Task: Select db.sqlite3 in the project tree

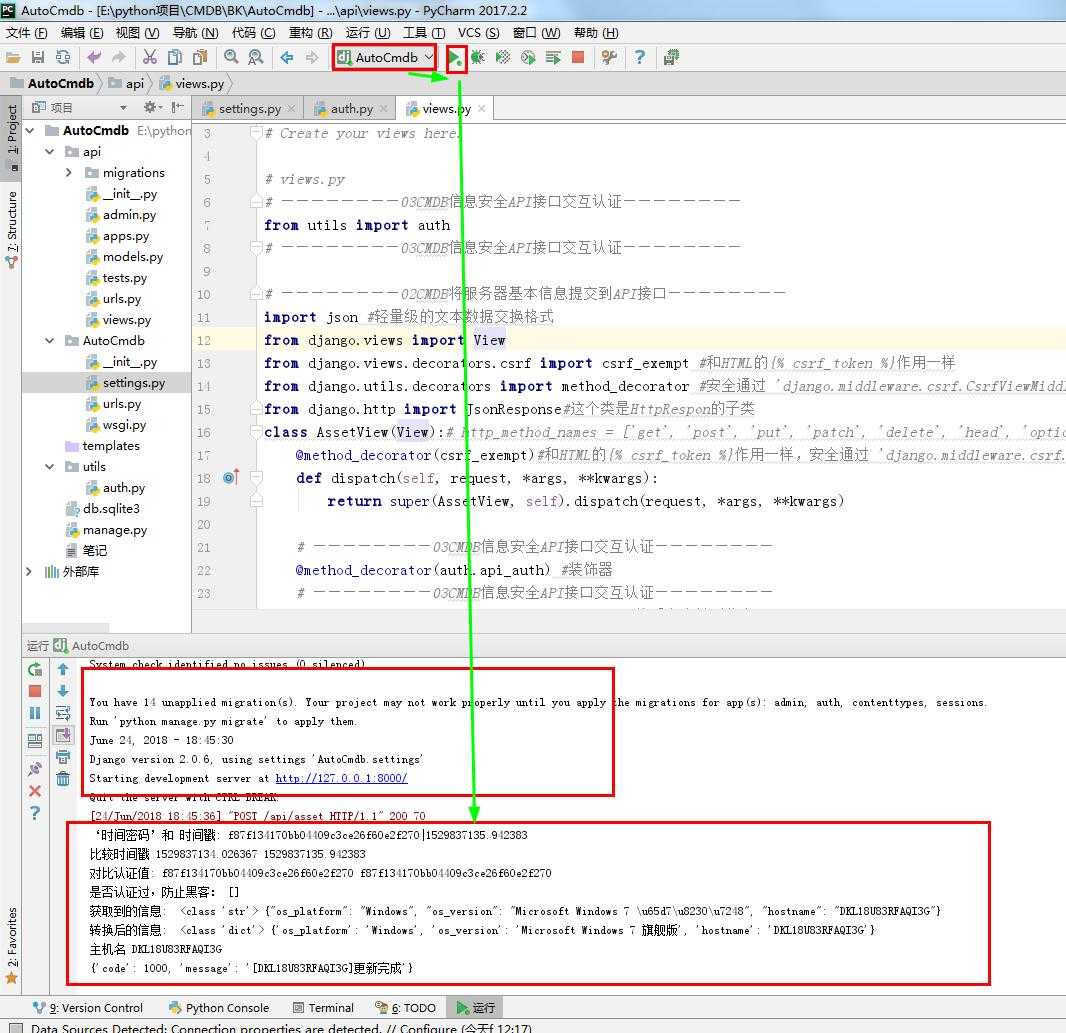Action: click(103, 509)
